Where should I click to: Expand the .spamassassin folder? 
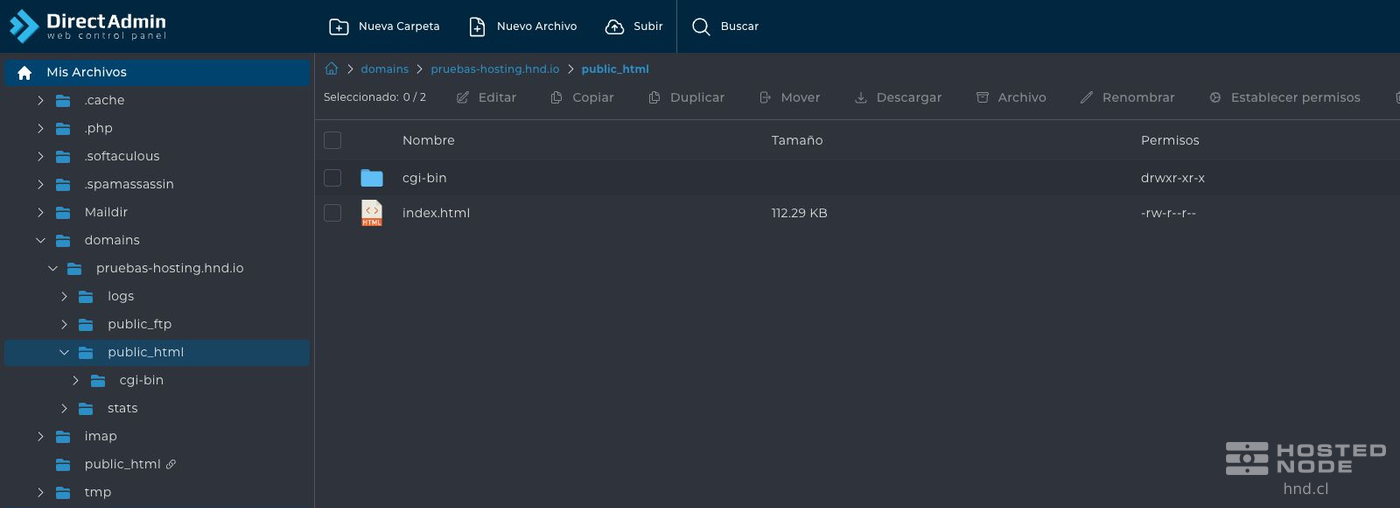click(41, 185)
